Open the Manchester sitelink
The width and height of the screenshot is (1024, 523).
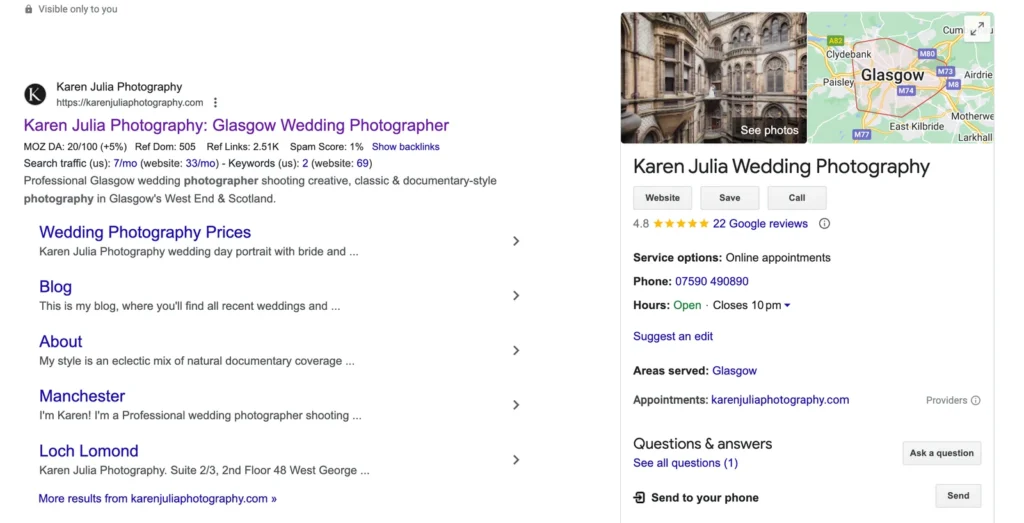point(82,396)
